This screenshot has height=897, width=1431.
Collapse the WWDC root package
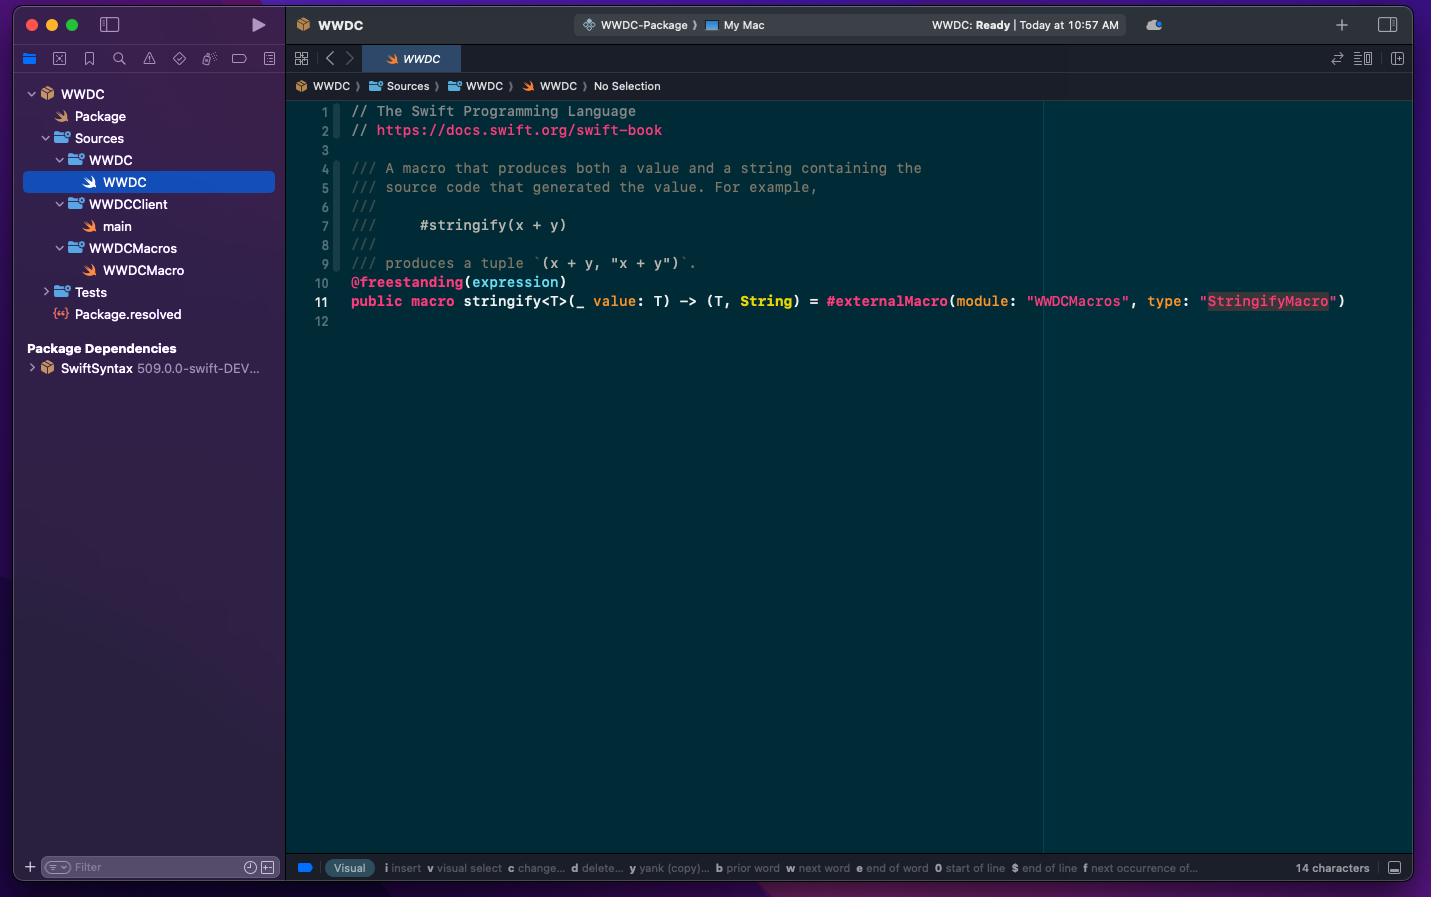(32, 94)
